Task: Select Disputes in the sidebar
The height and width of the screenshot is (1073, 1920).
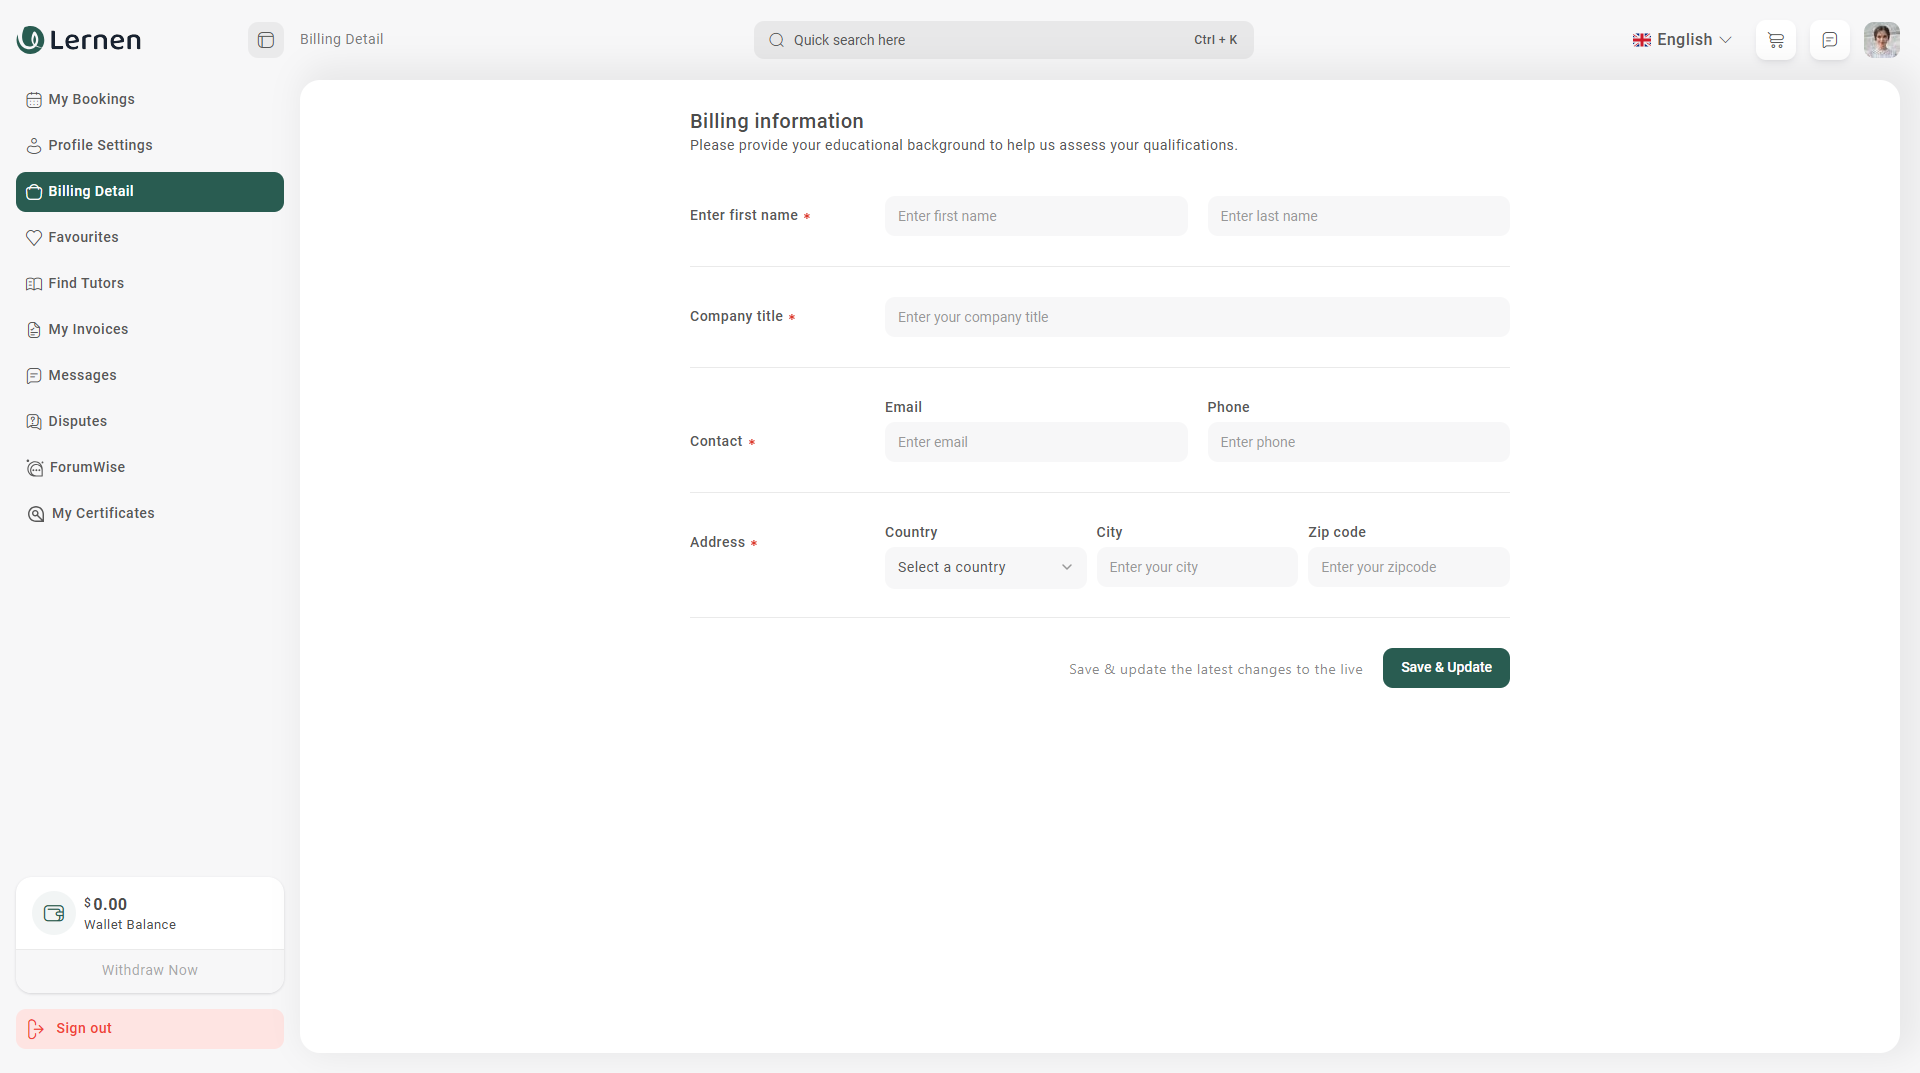Action: [77, 421]
